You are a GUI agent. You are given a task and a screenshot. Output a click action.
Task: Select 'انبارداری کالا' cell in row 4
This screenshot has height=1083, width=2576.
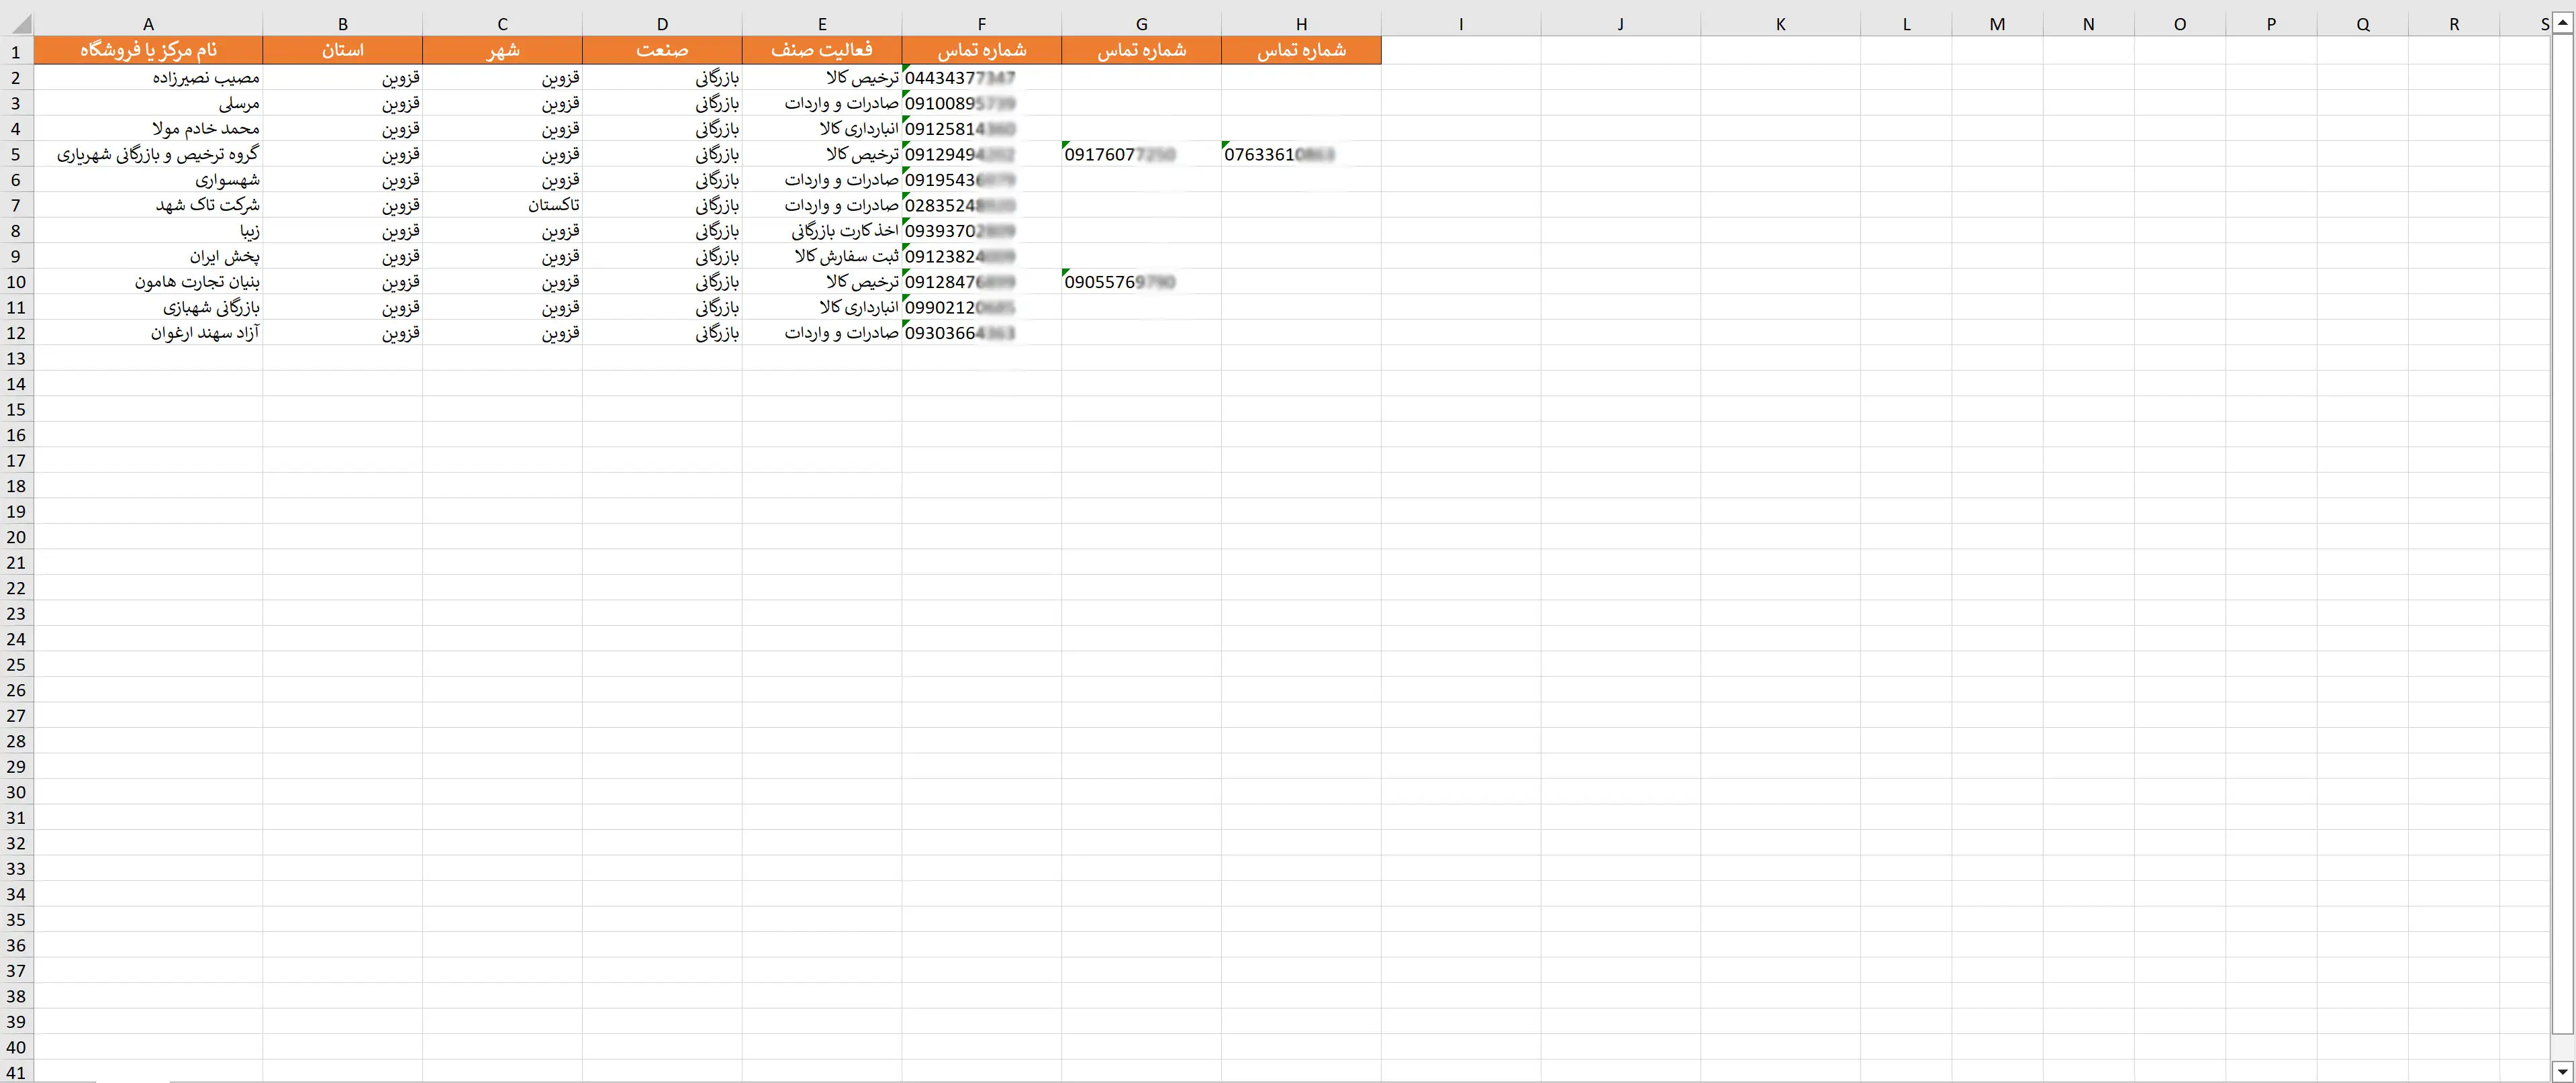(822, 128)
